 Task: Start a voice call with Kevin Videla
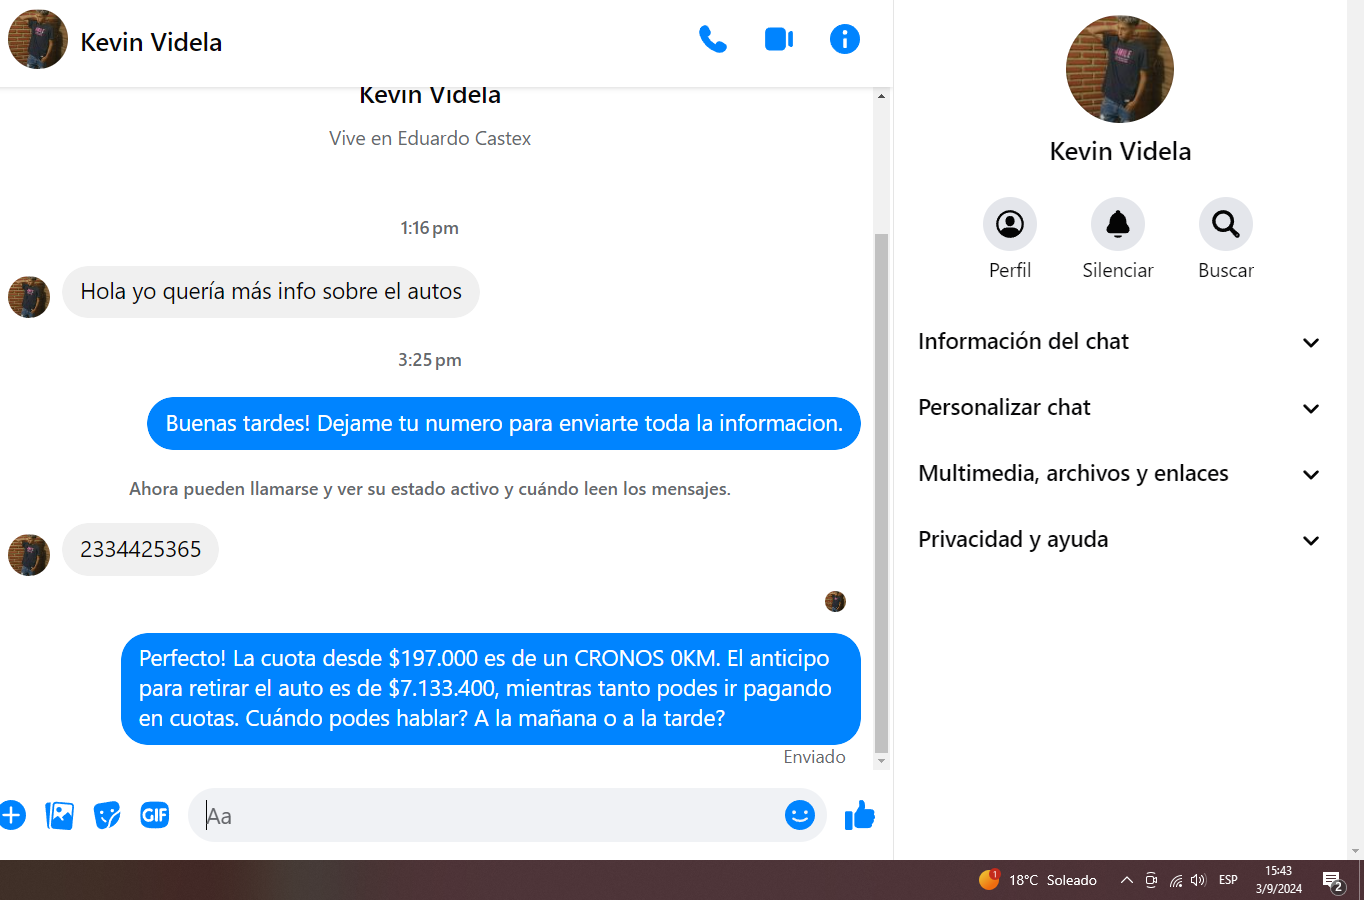[x=712, y=40]
